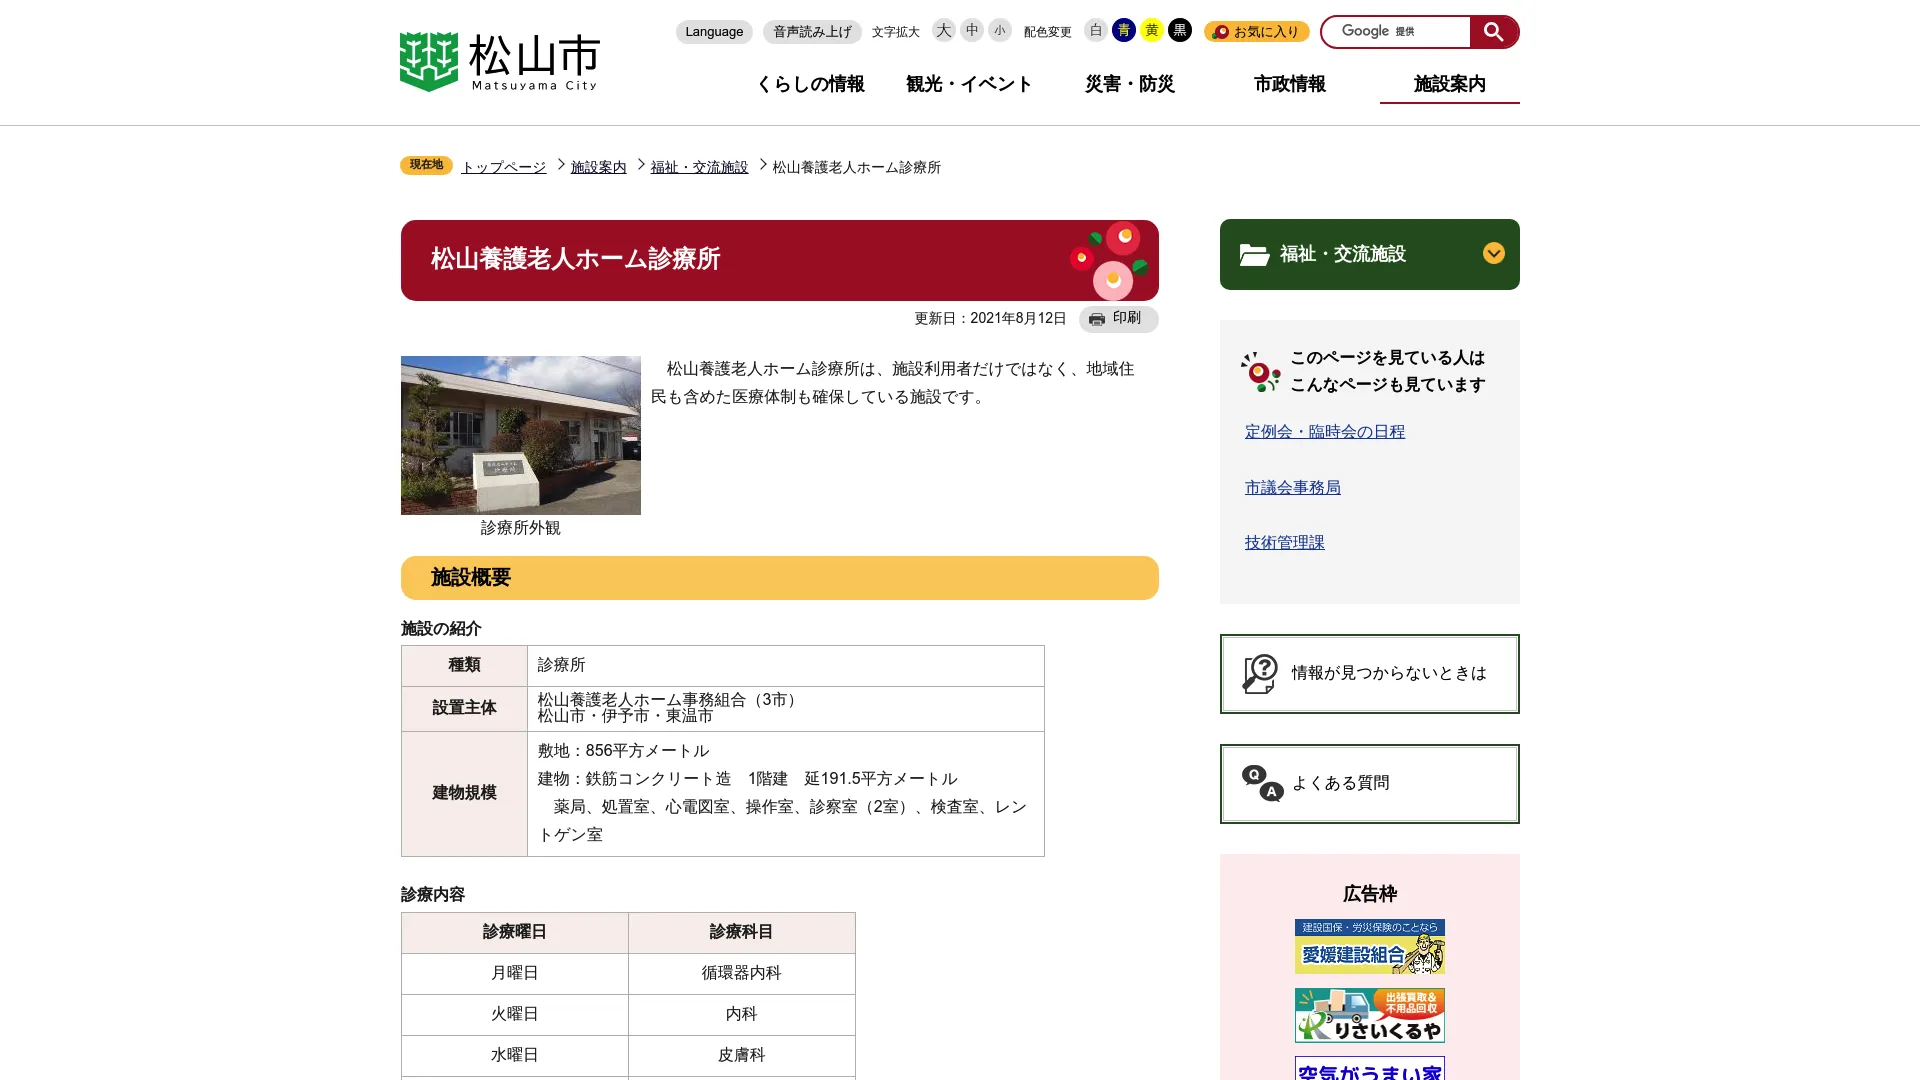This screenshot has width=1920, height=1080.
Task: Click the 更新日：2021年8月12日 text
Action: (990, 319)
